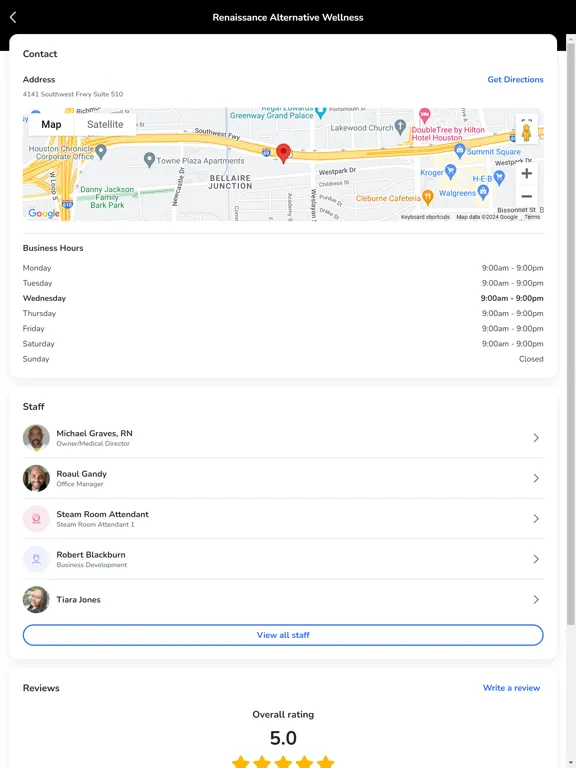Click Renaissance Alternative Wellness title
This screenshot has height=768, width=576.
(288, 18)
